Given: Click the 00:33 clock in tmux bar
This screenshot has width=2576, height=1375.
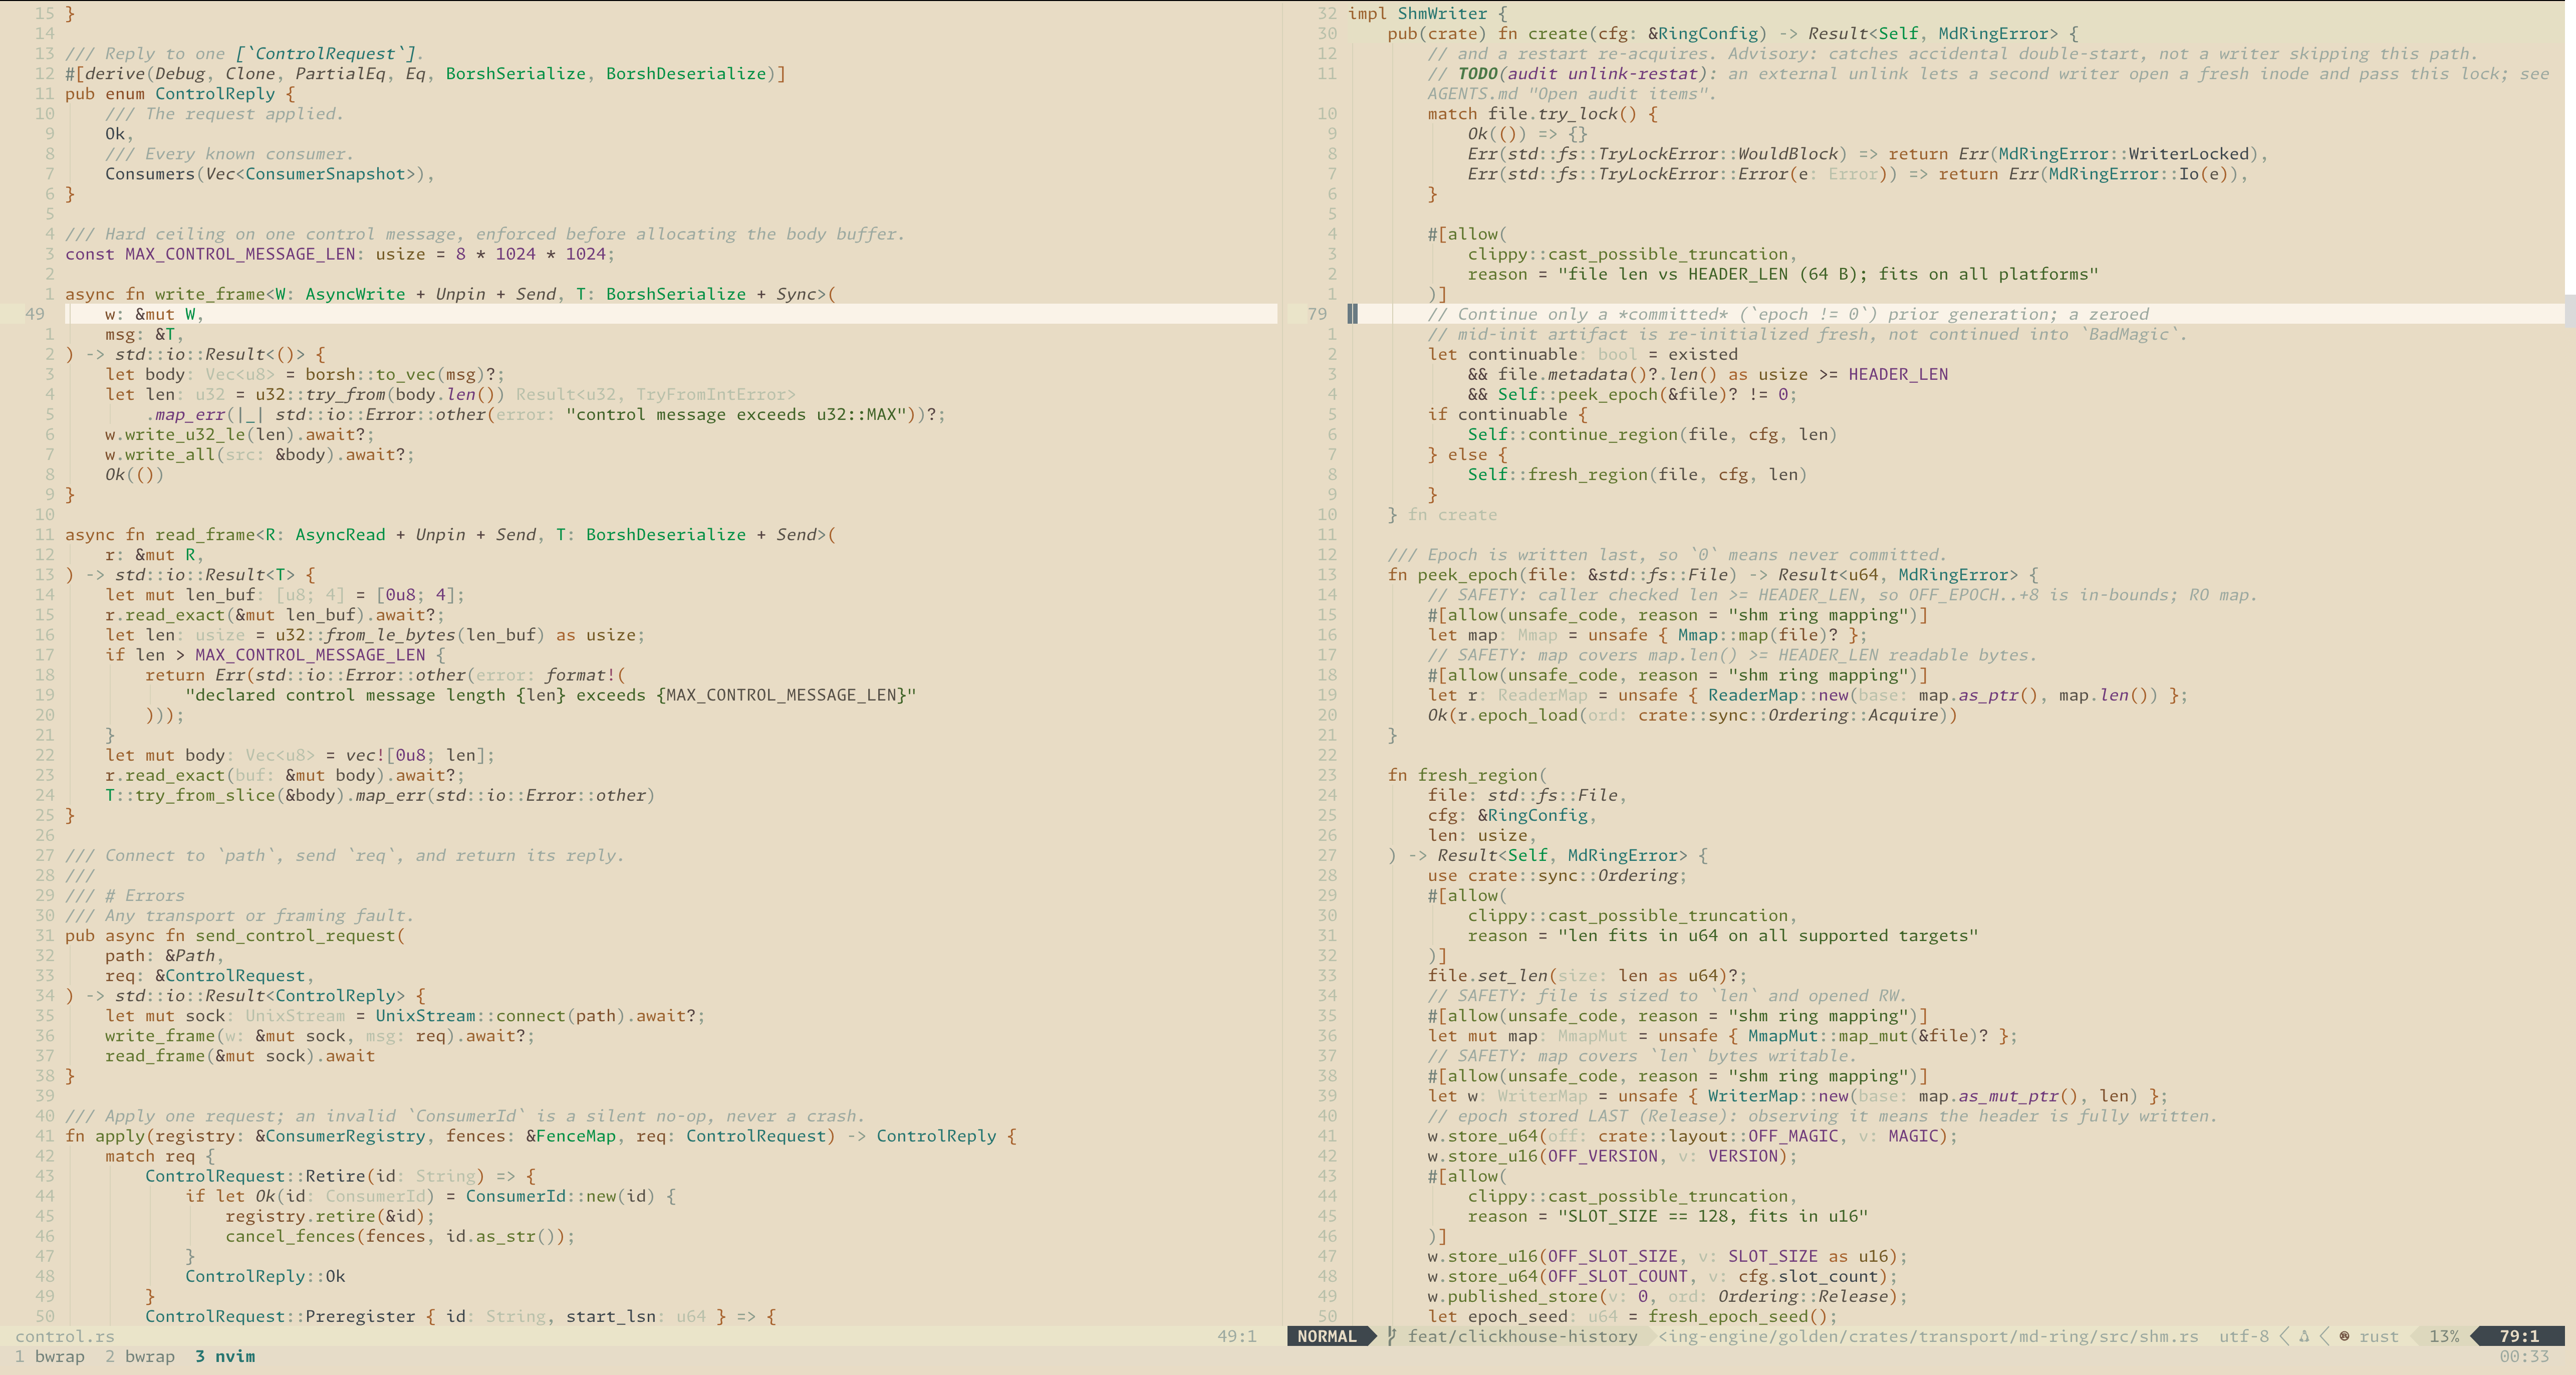Looking at the screenshot, I should click(x=2524, y=1356).
